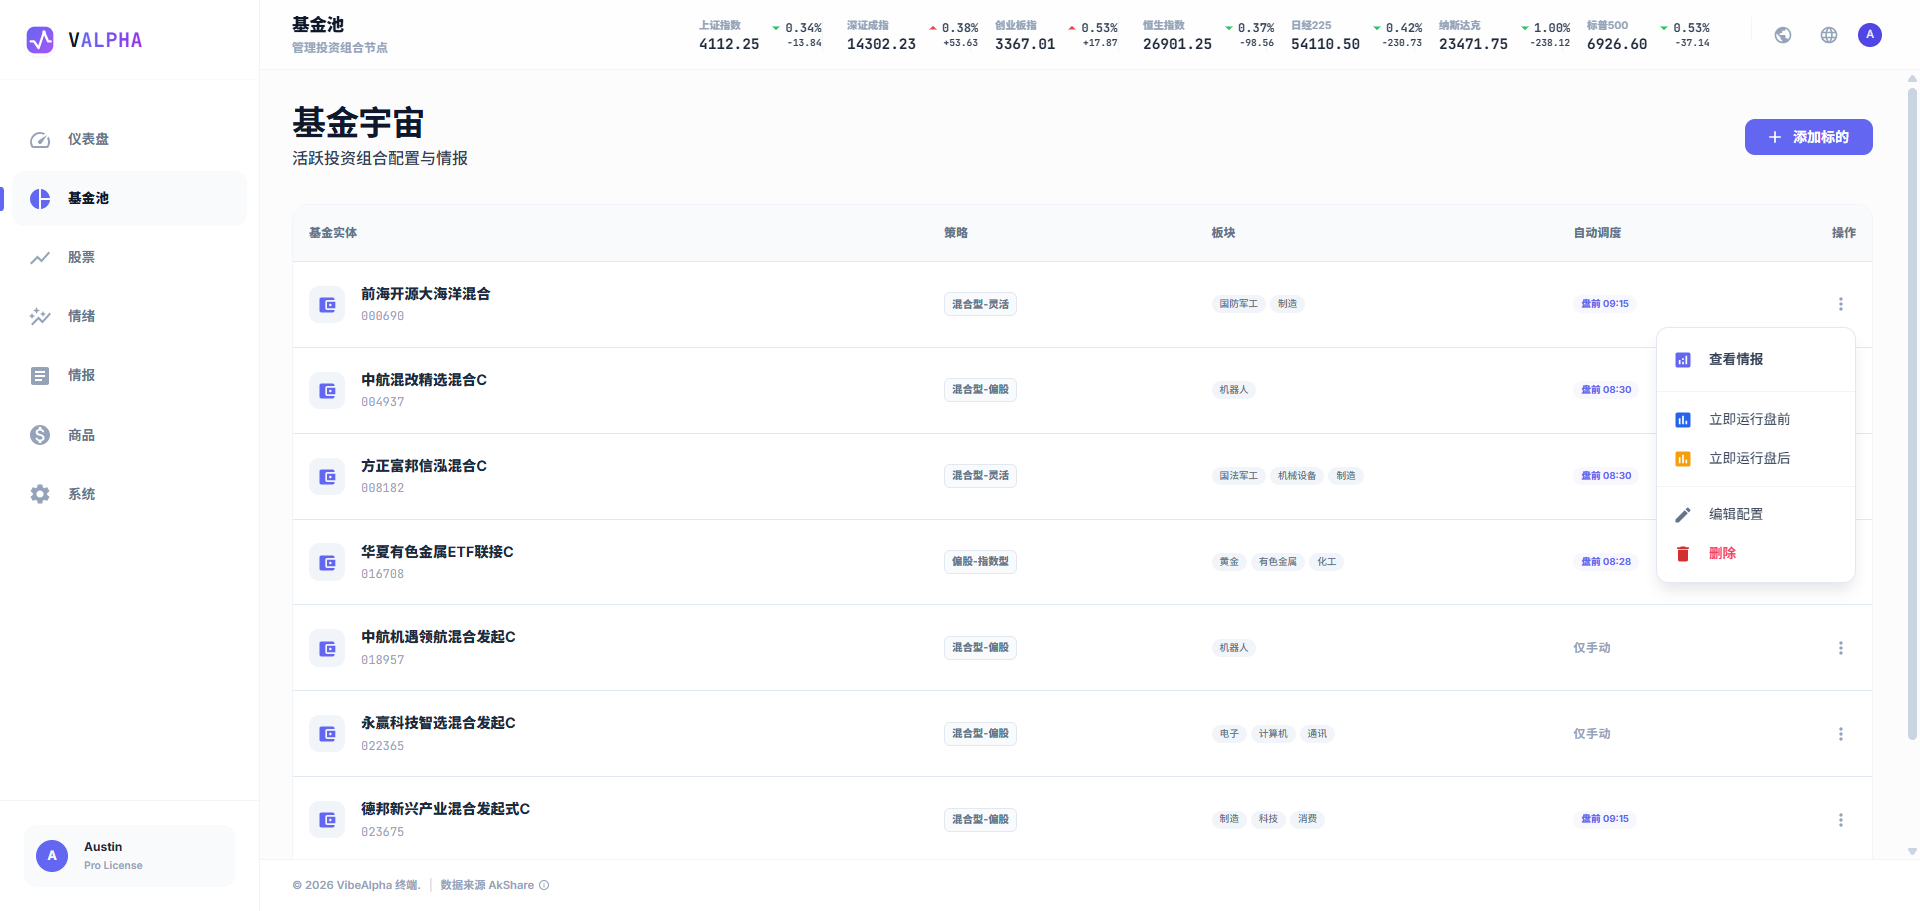Click fund icon of 中航混改精选混合C
Image resolution: width=1920 pixels, height=911 pixels.
(x=327, y=391)
